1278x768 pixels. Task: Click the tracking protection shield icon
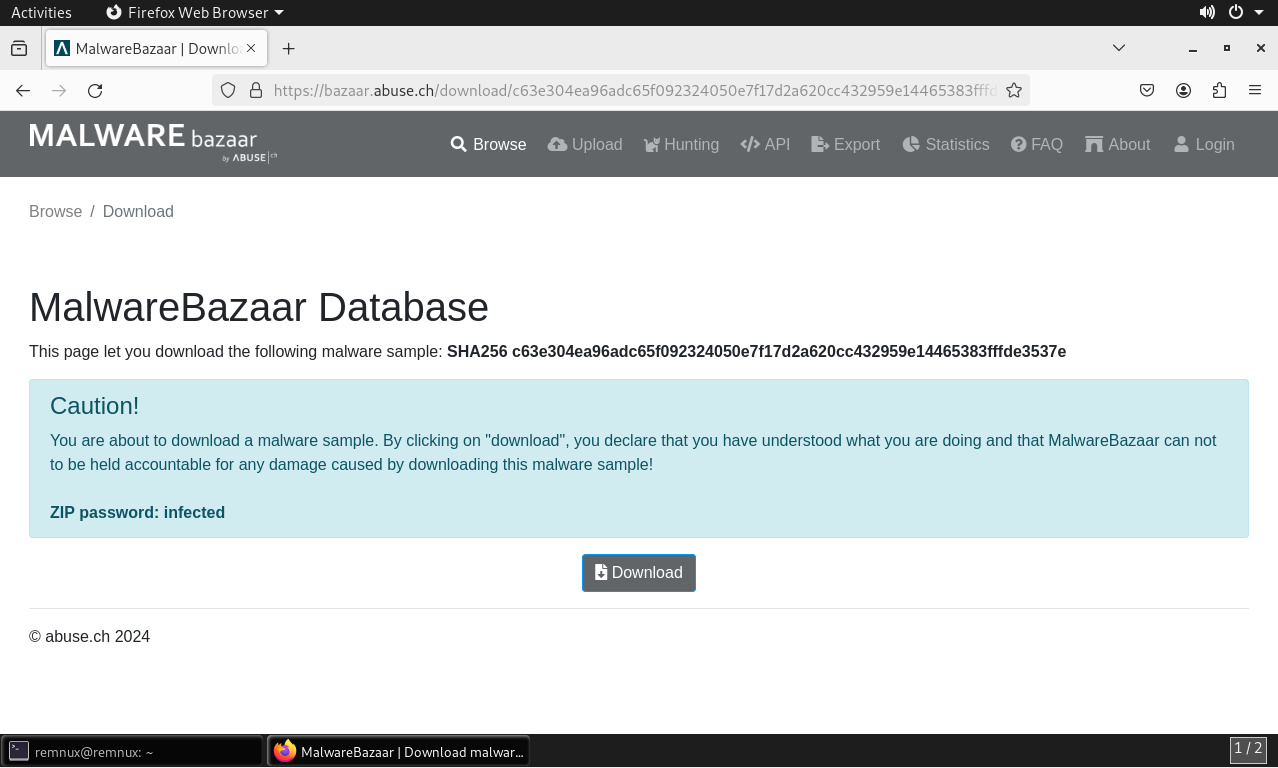pos(228,90)
